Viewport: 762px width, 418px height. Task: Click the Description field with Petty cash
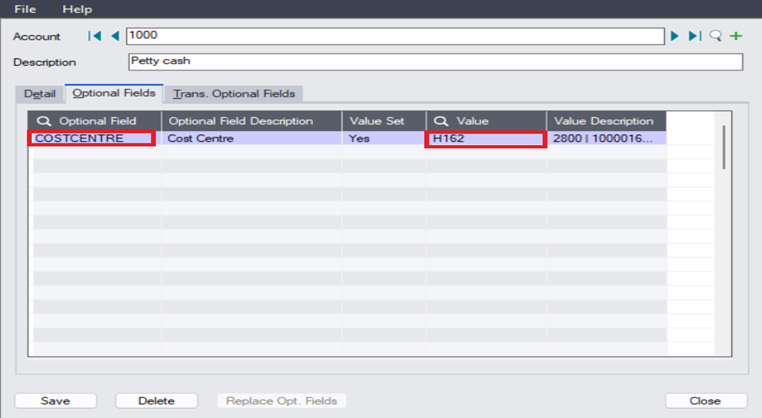tap(435, 62)
